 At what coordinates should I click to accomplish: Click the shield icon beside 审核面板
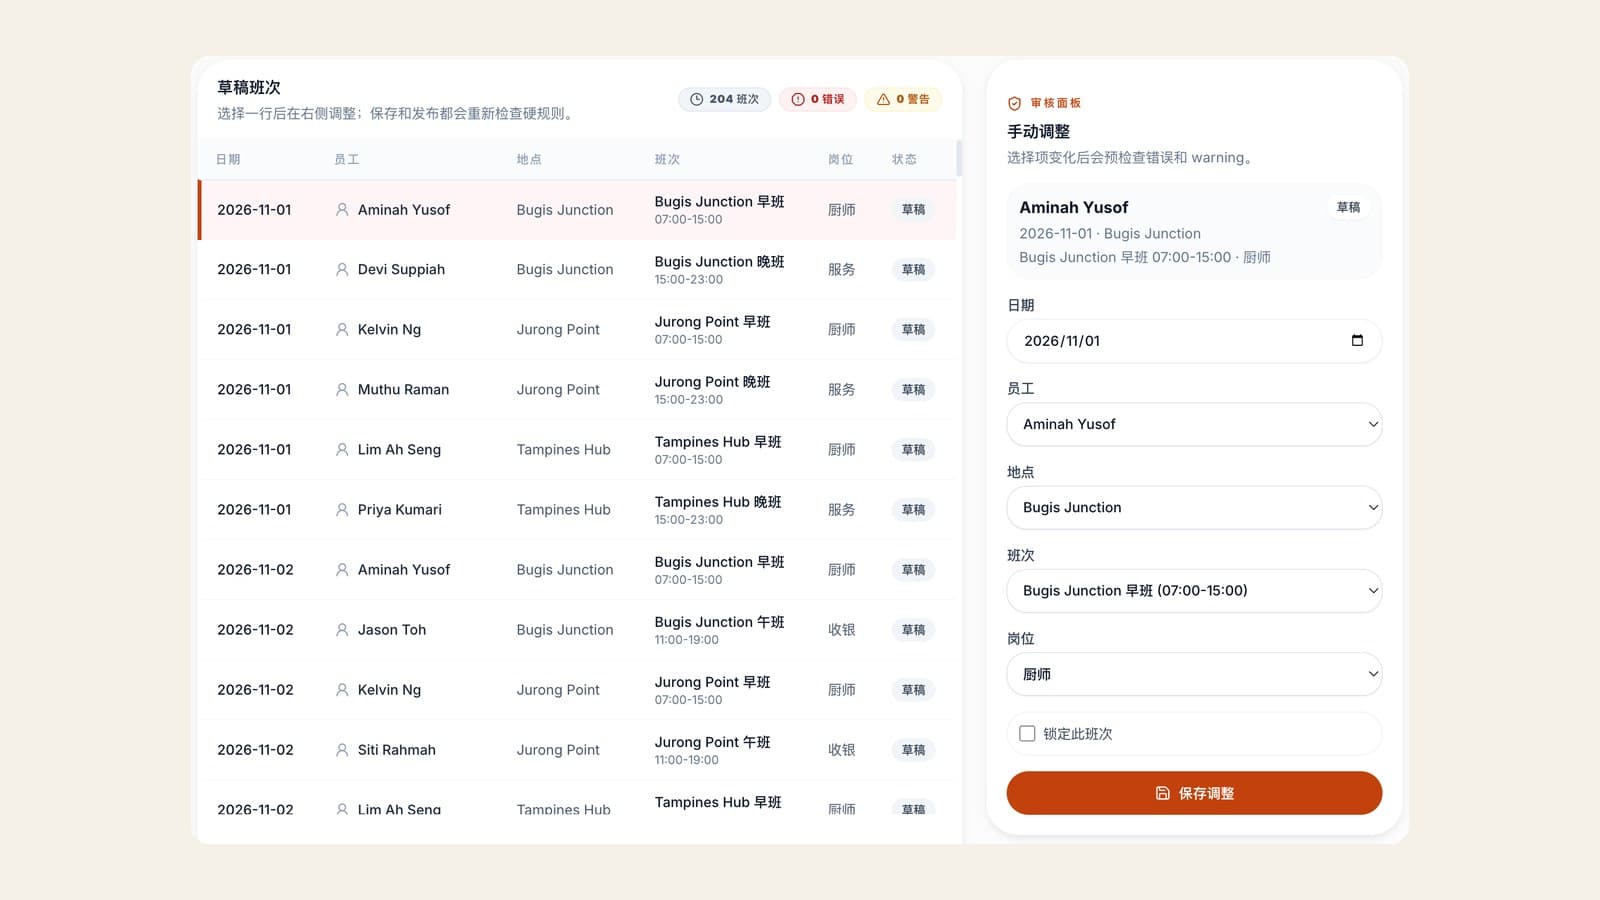(x=1014, y=103)
